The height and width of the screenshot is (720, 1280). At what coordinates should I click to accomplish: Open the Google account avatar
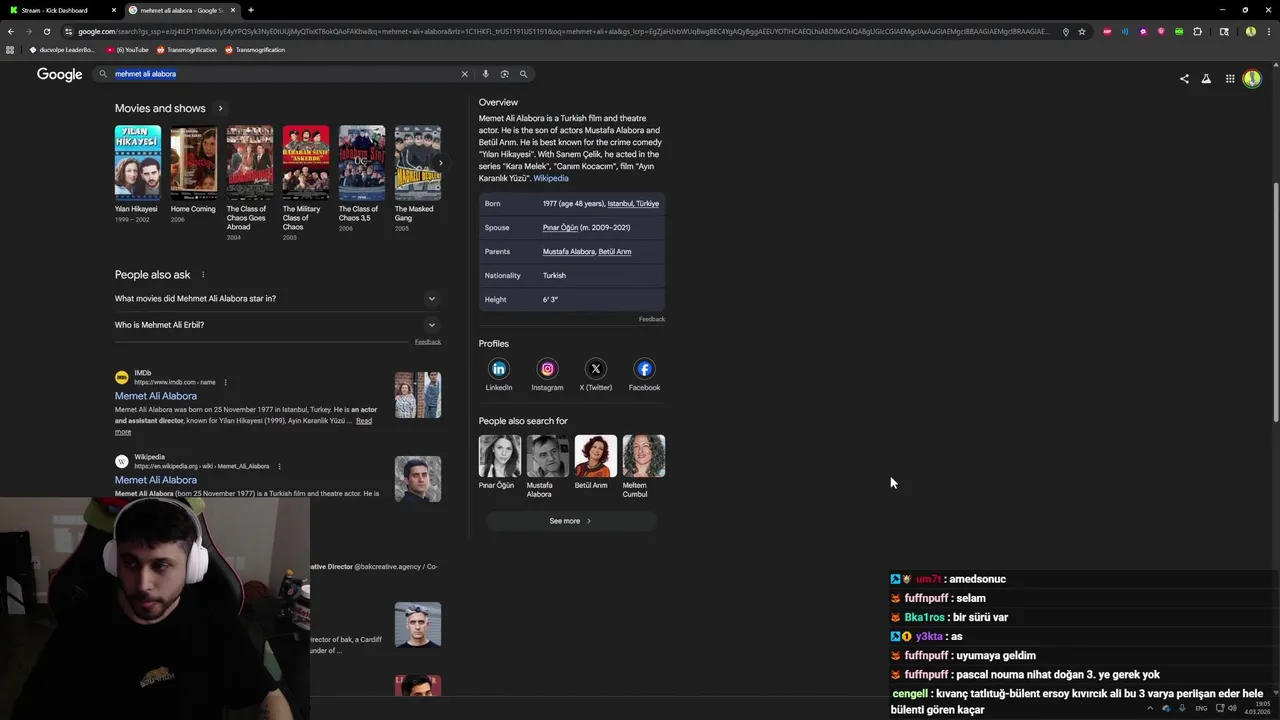(1252, 79)
